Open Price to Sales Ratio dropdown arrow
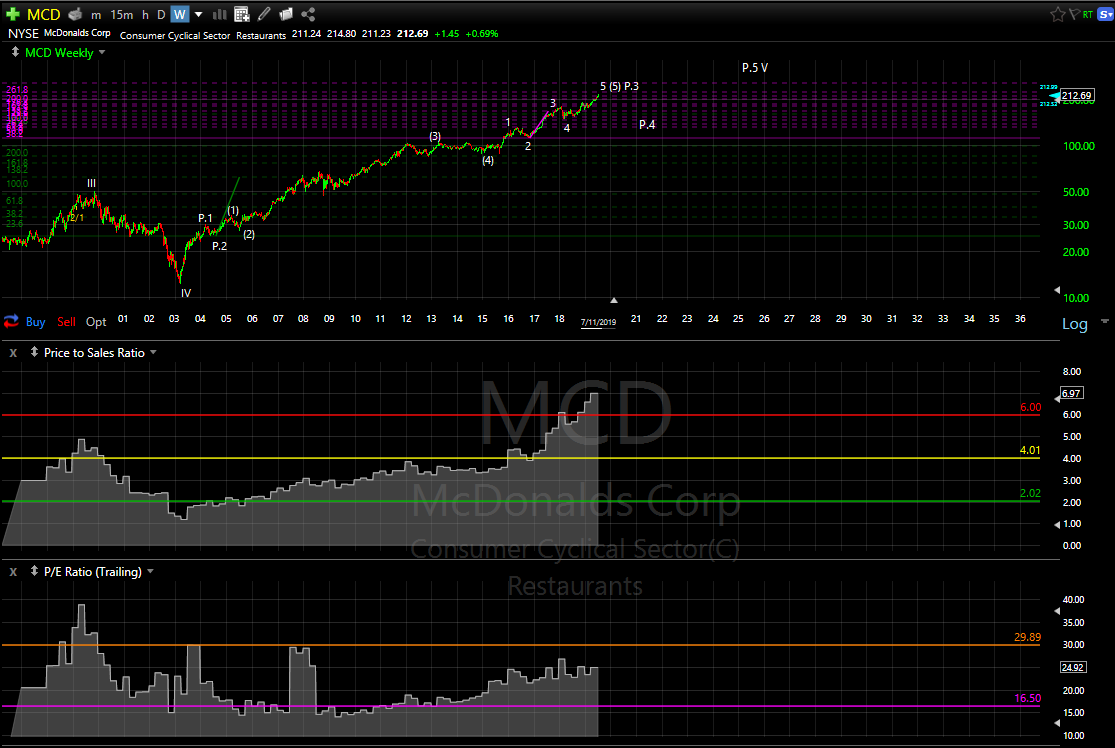This screenshot has width=1115, height=748. 153,353
